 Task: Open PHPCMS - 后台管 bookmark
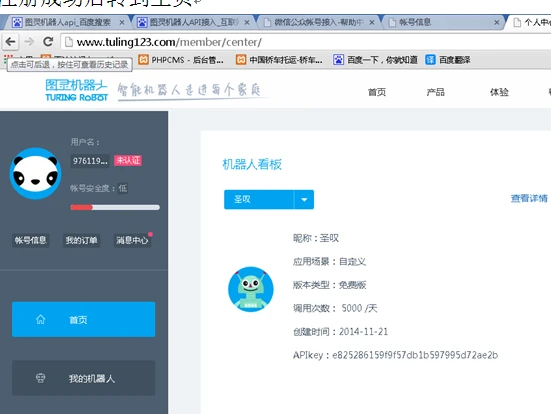(181, 60)
